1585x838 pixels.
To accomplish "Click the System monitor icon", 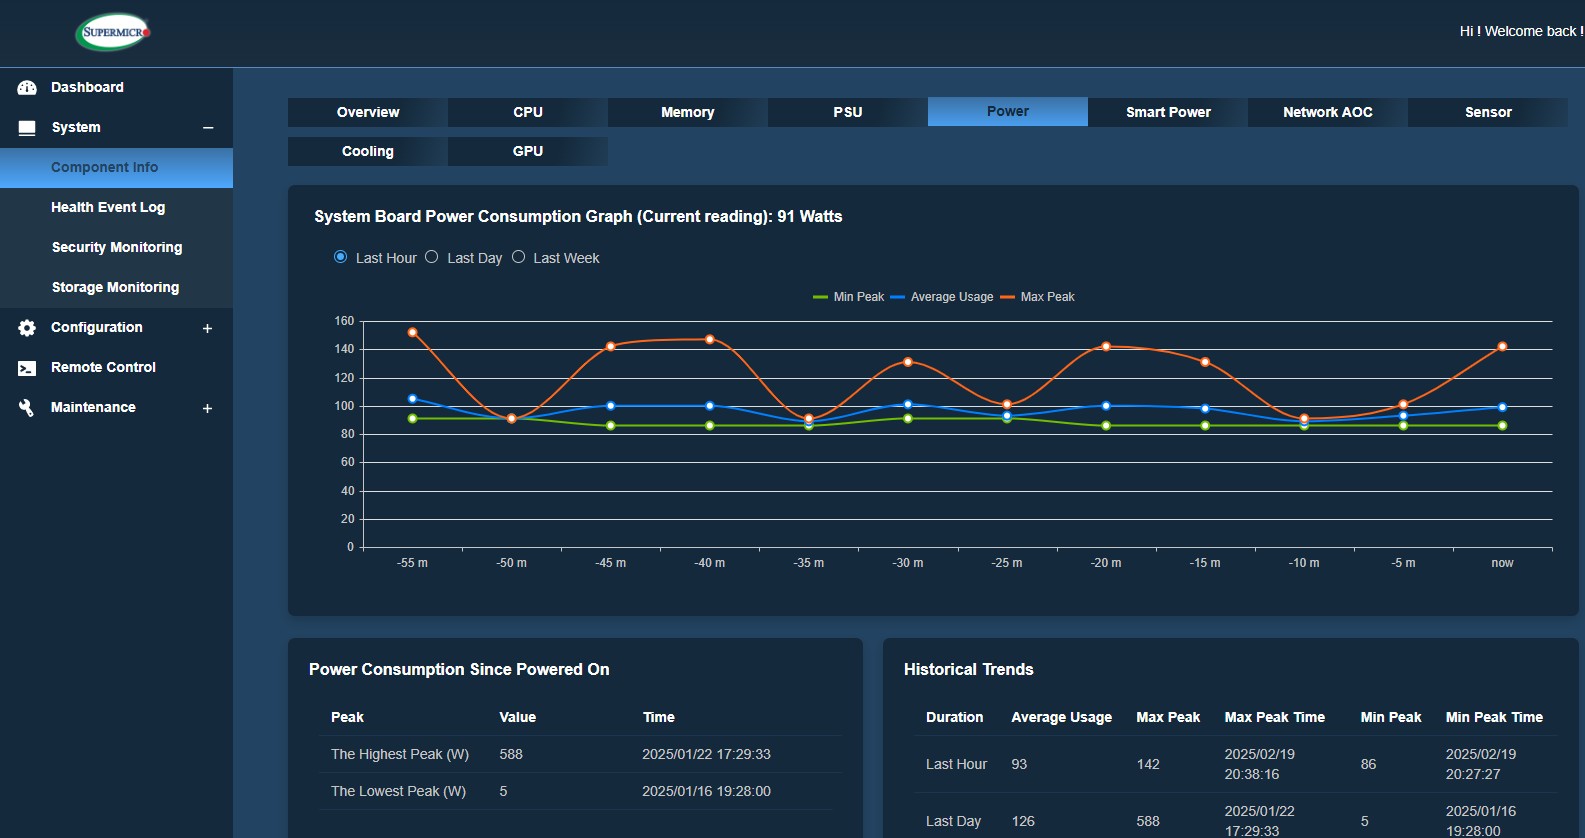I will (27, 128).
